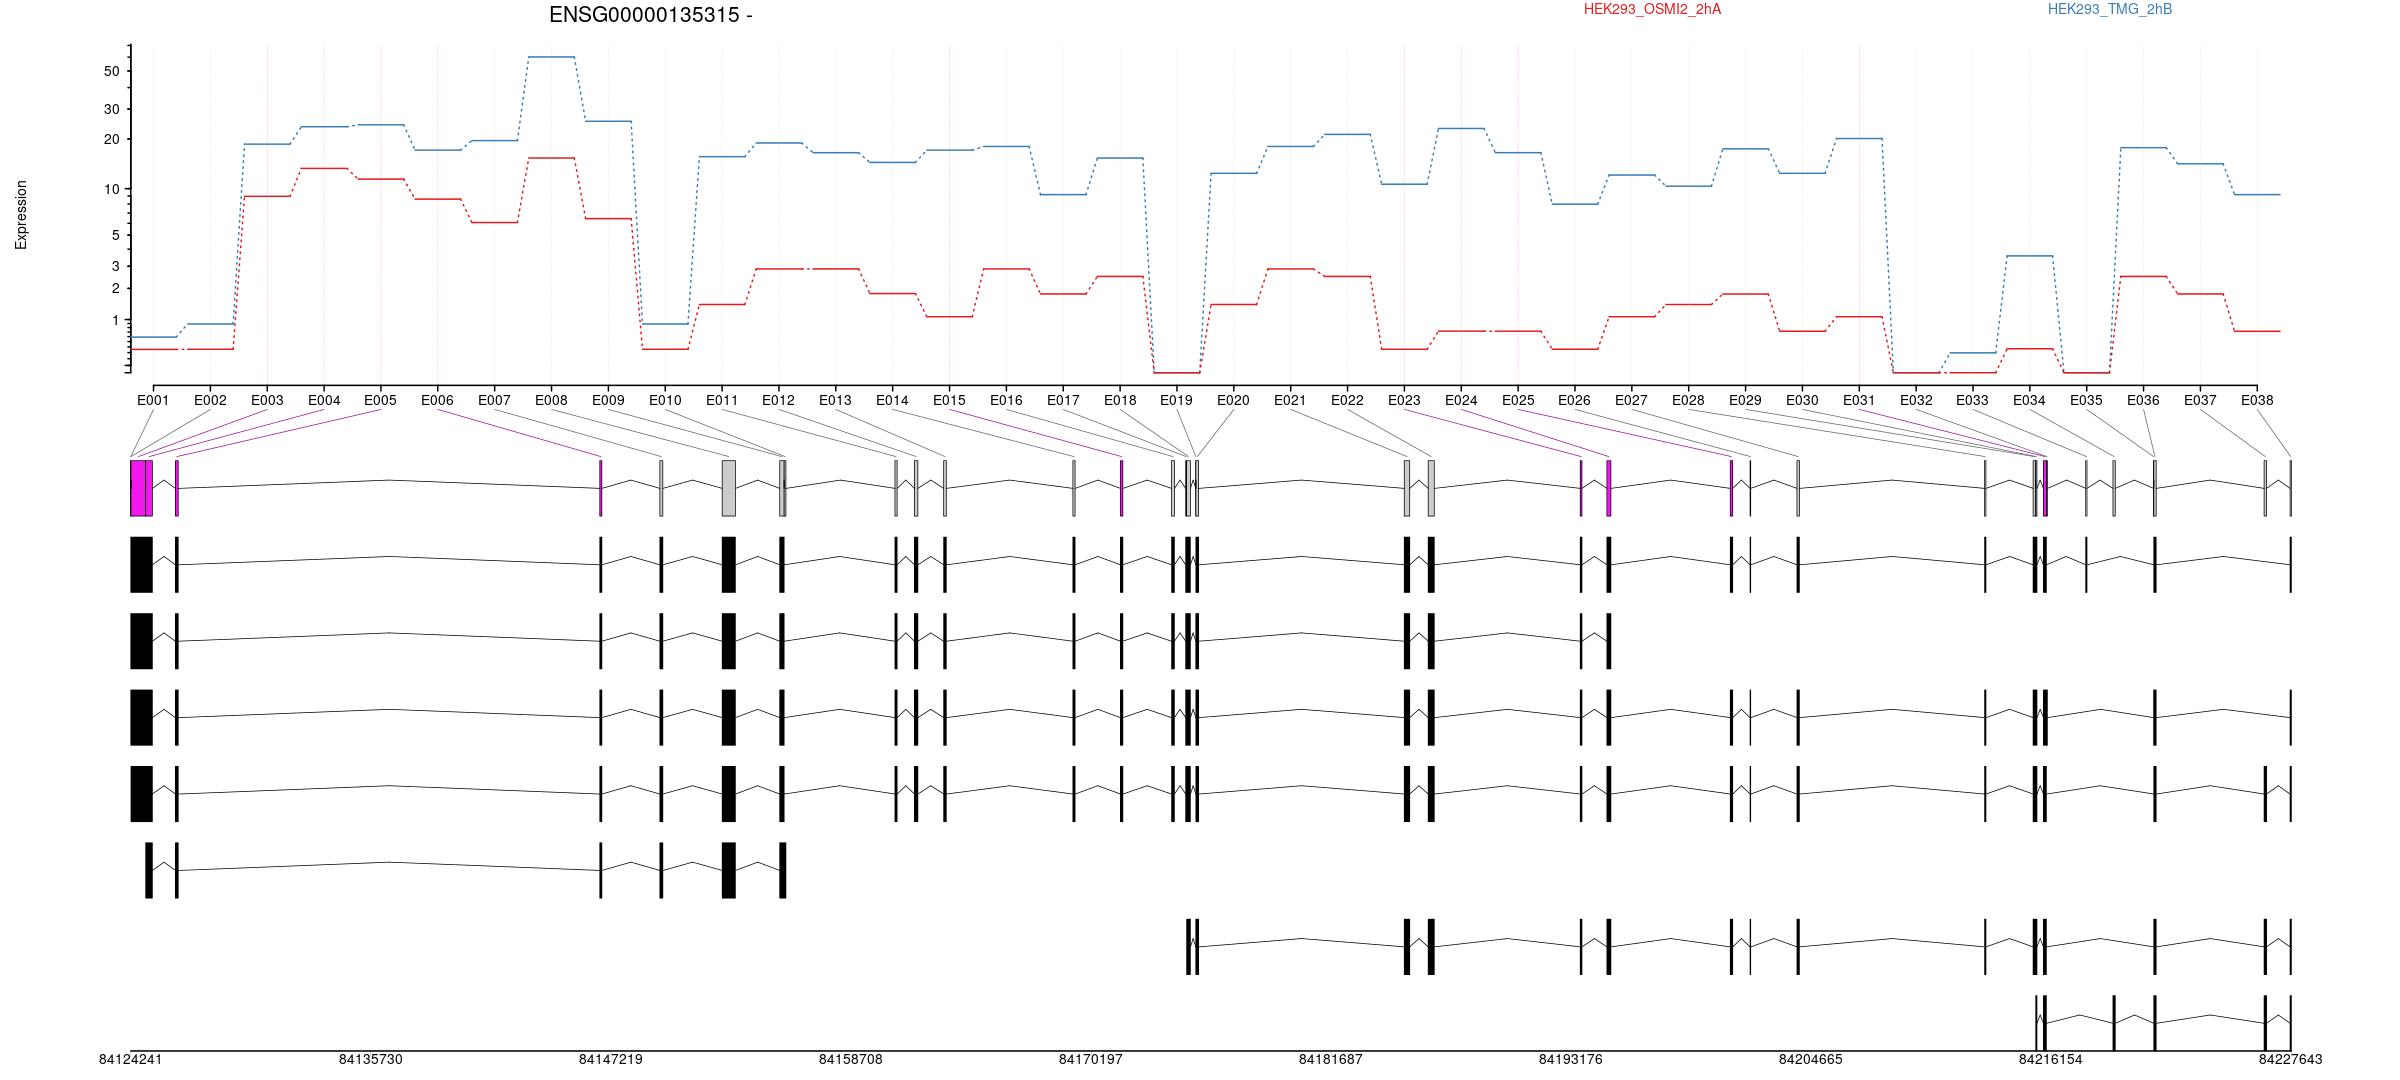The image size is (2400, 1080).
Task: Click exon label E031
Action: 1859,400
